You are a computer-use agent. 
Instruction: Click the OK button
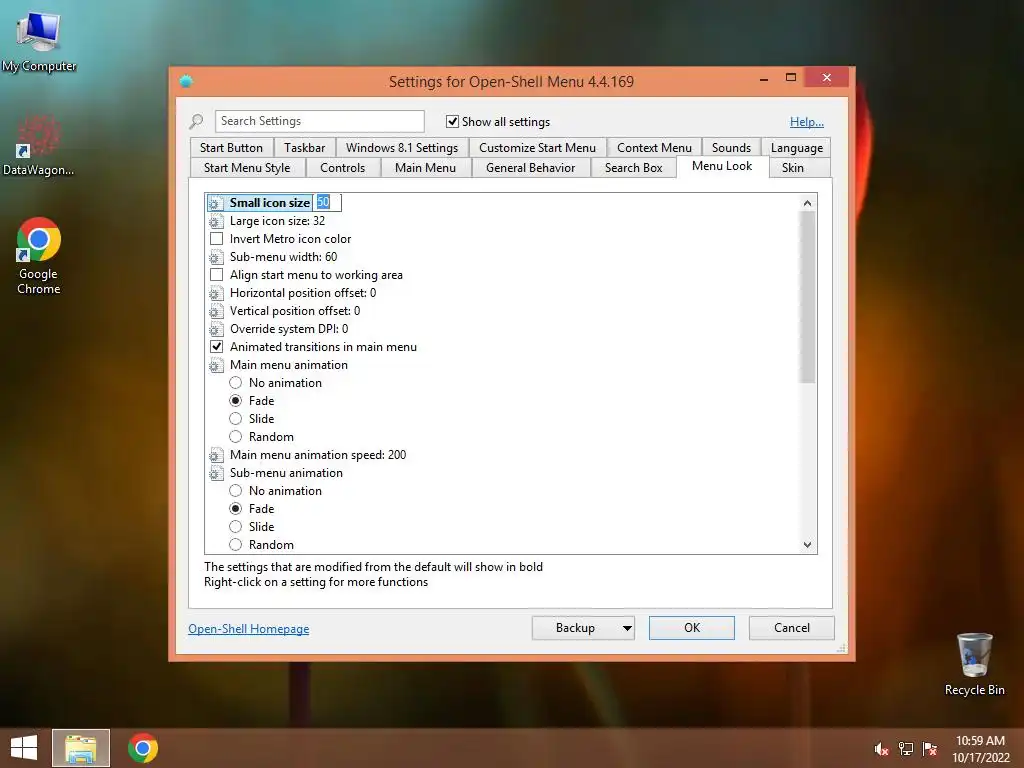click(x=692, y=628)
